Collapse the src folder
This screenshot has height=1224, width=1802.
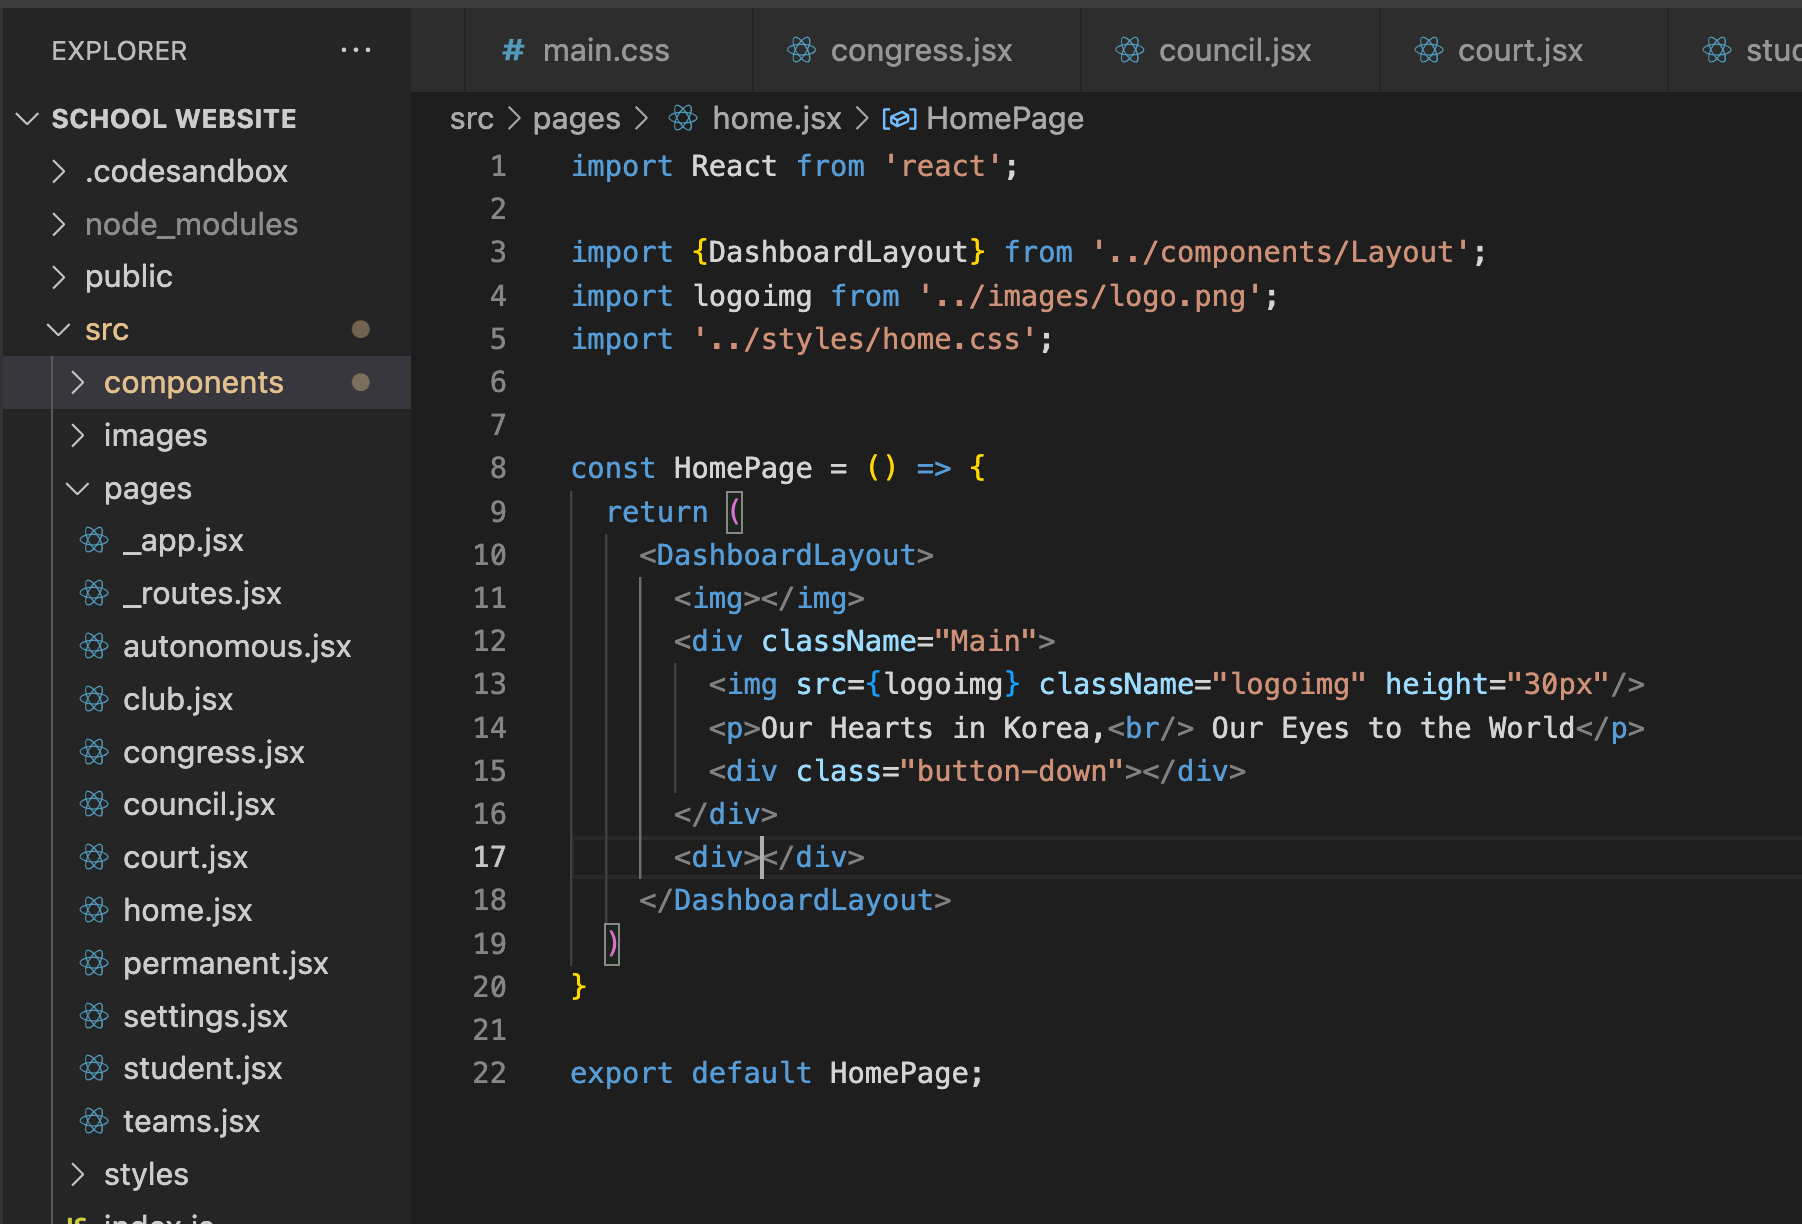pos(59,329)
